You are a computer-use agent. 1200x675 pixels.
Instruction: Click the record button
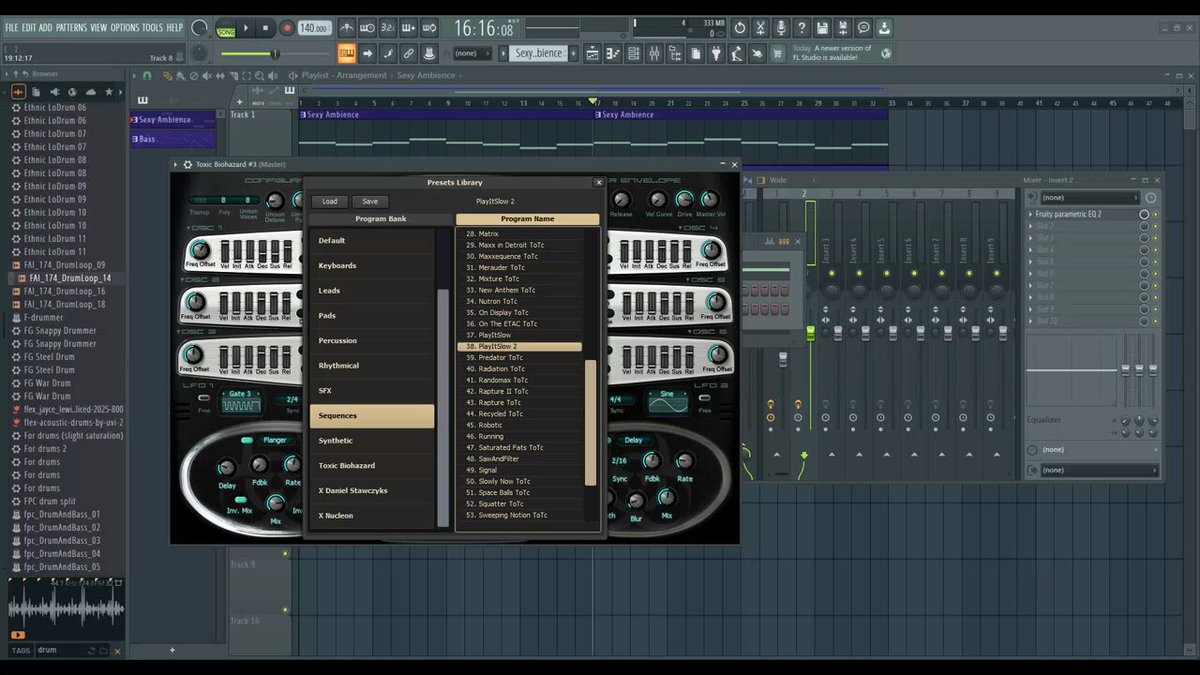[287, 28]
